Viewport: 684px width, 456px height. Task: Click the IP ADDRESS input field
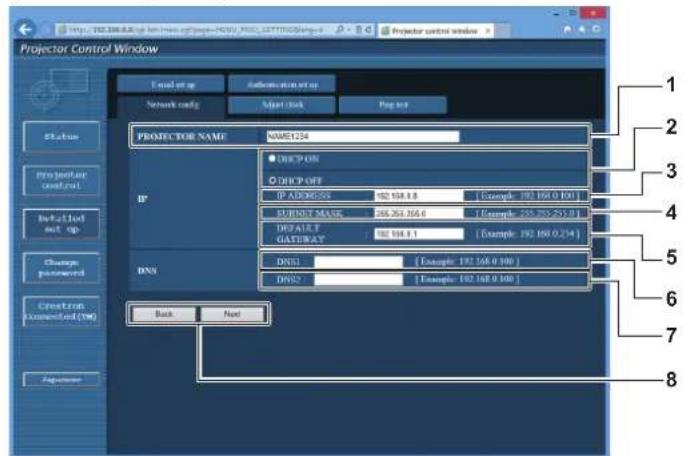pos(418,196)
